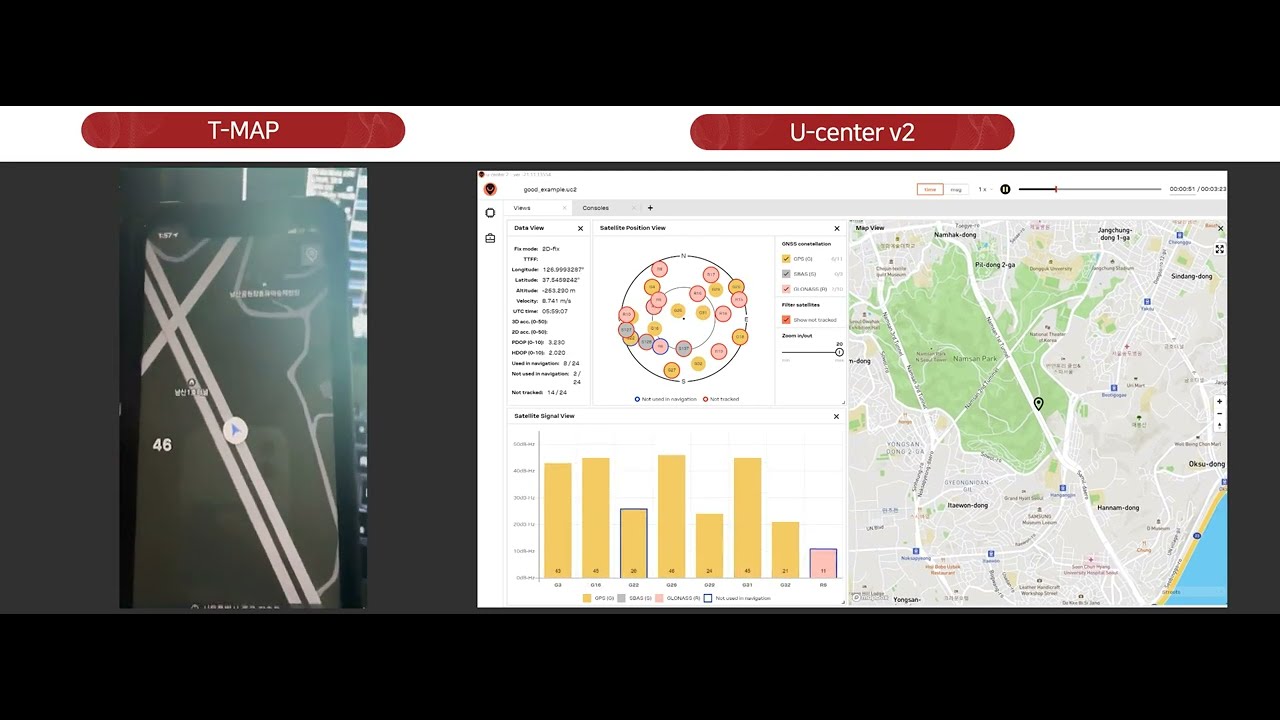Close the Map View panel
Image resolution: width=1280 pixels, height=720 pixels.
click(1220, 229)
